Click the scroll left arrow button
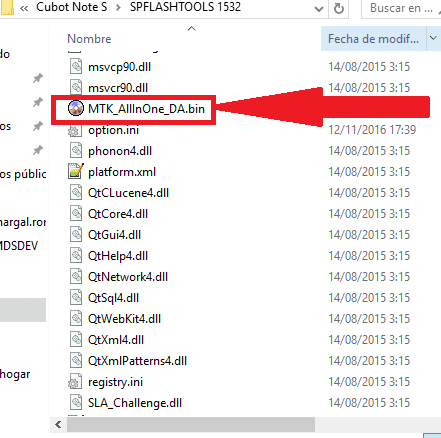441x438 pixels. tap(58, 424)
